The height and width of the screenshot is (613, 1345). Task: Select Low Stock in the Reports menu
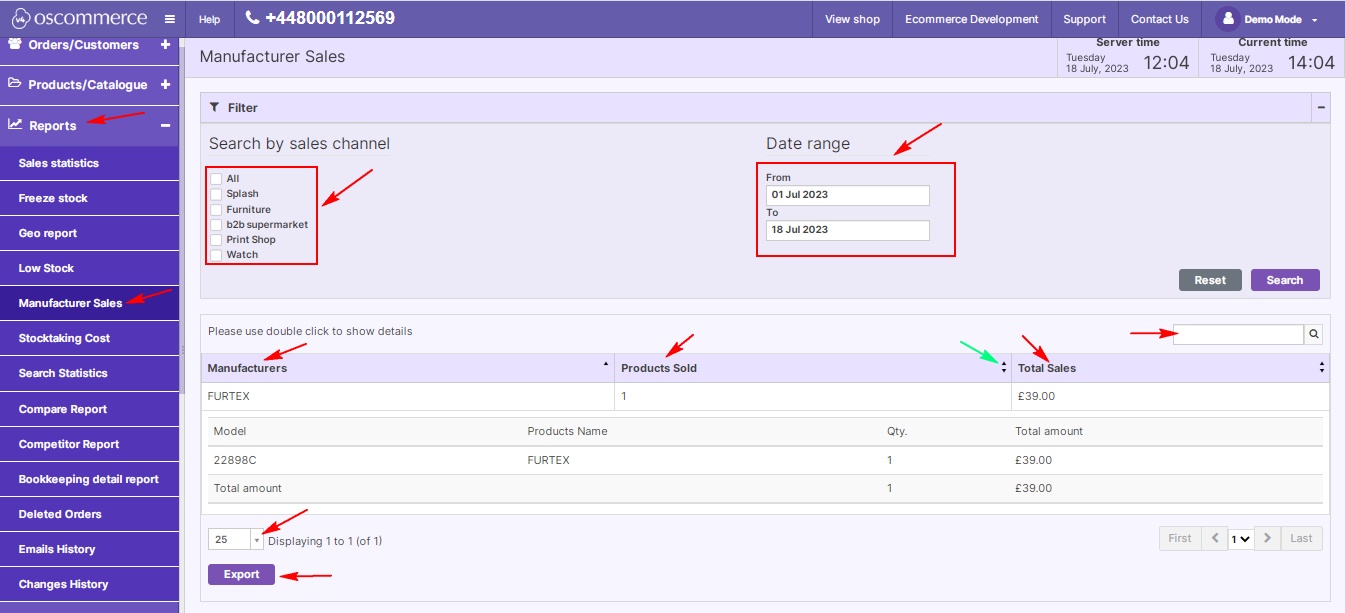[x=46, y=268]
